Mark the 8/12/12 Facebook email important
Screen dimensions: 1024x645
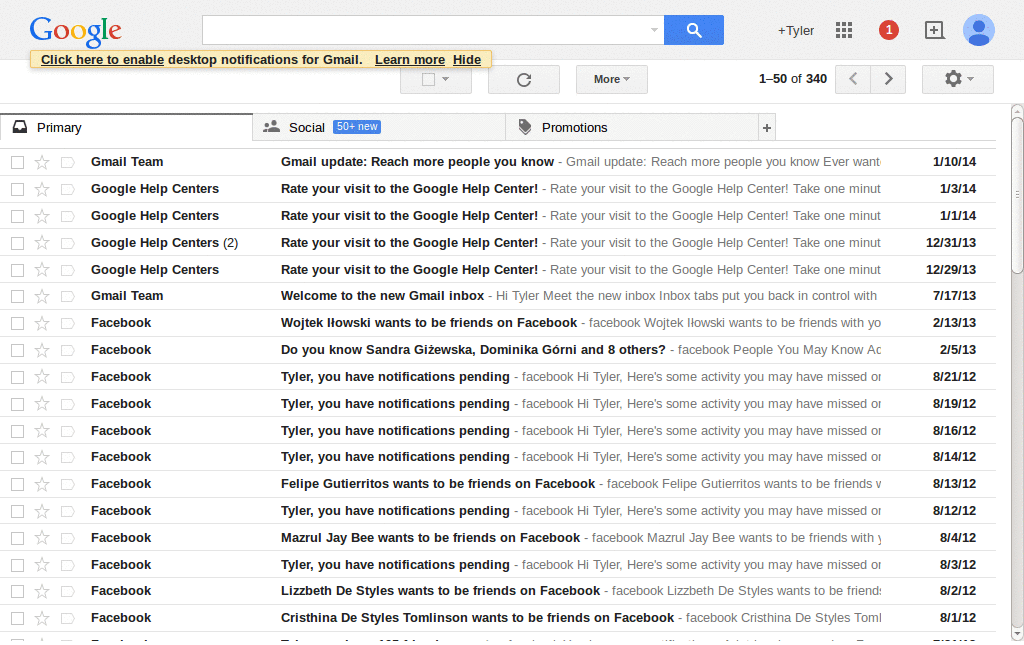[68, 511]
